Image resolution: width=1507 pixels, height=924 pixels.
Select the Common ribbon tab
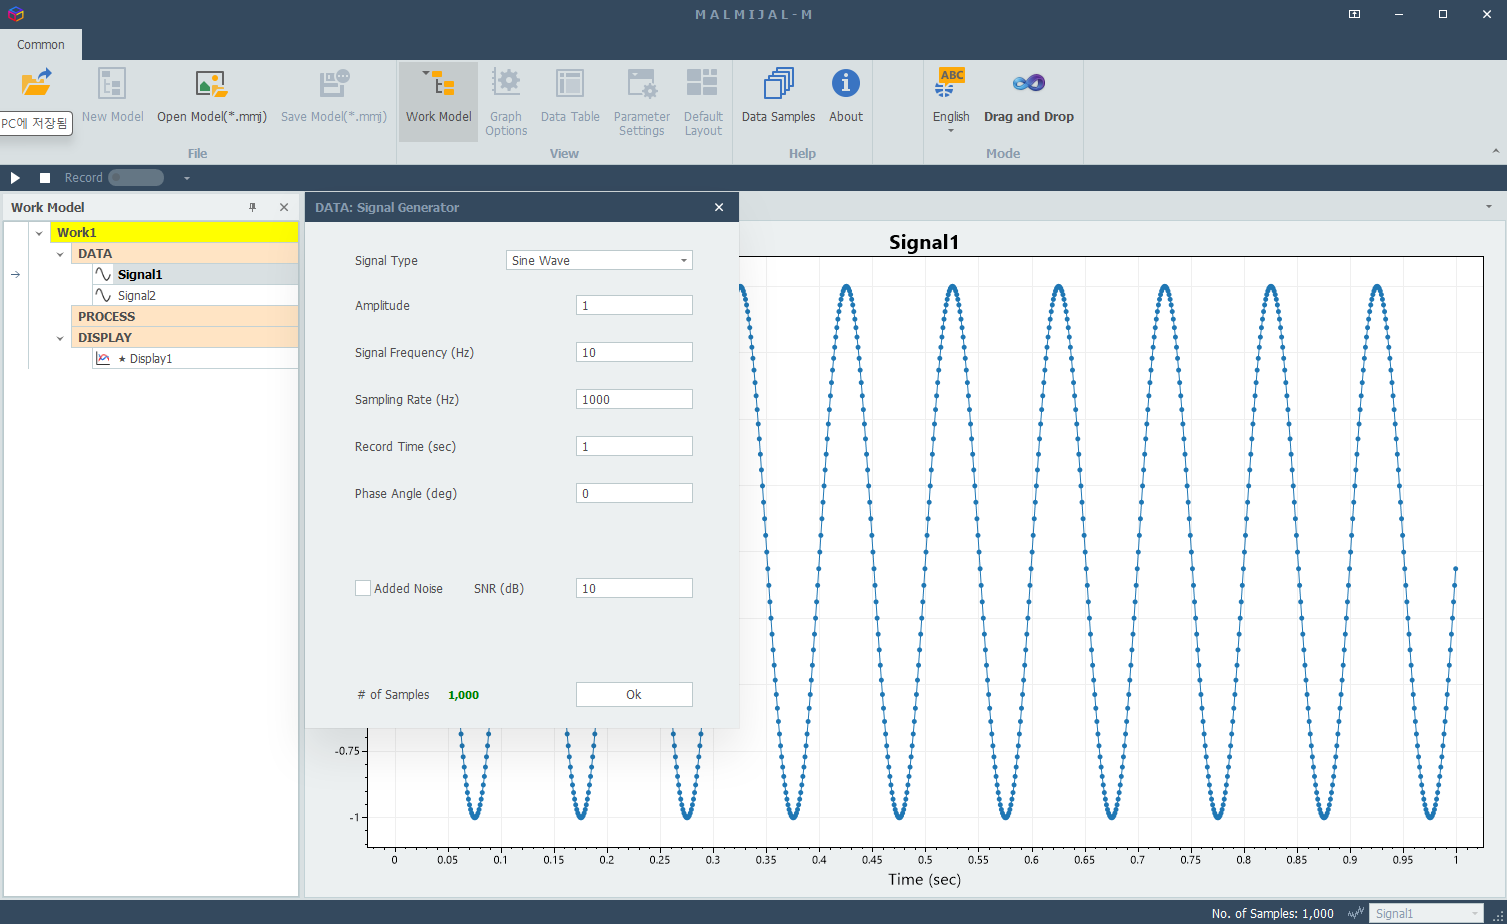click(x=41, y=45)
